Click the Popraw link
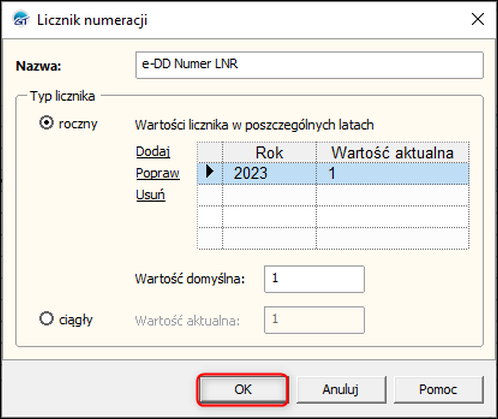 point(158,173)
